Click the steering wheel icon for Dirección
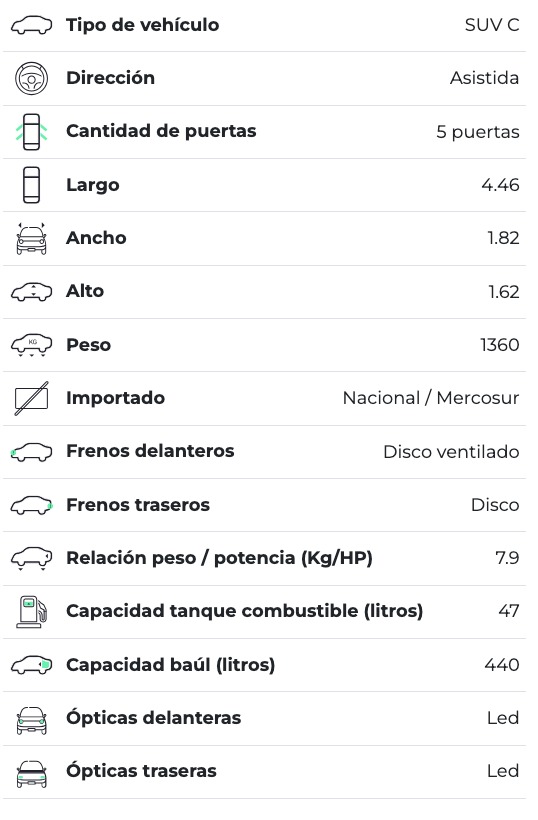 pos(31,78)
